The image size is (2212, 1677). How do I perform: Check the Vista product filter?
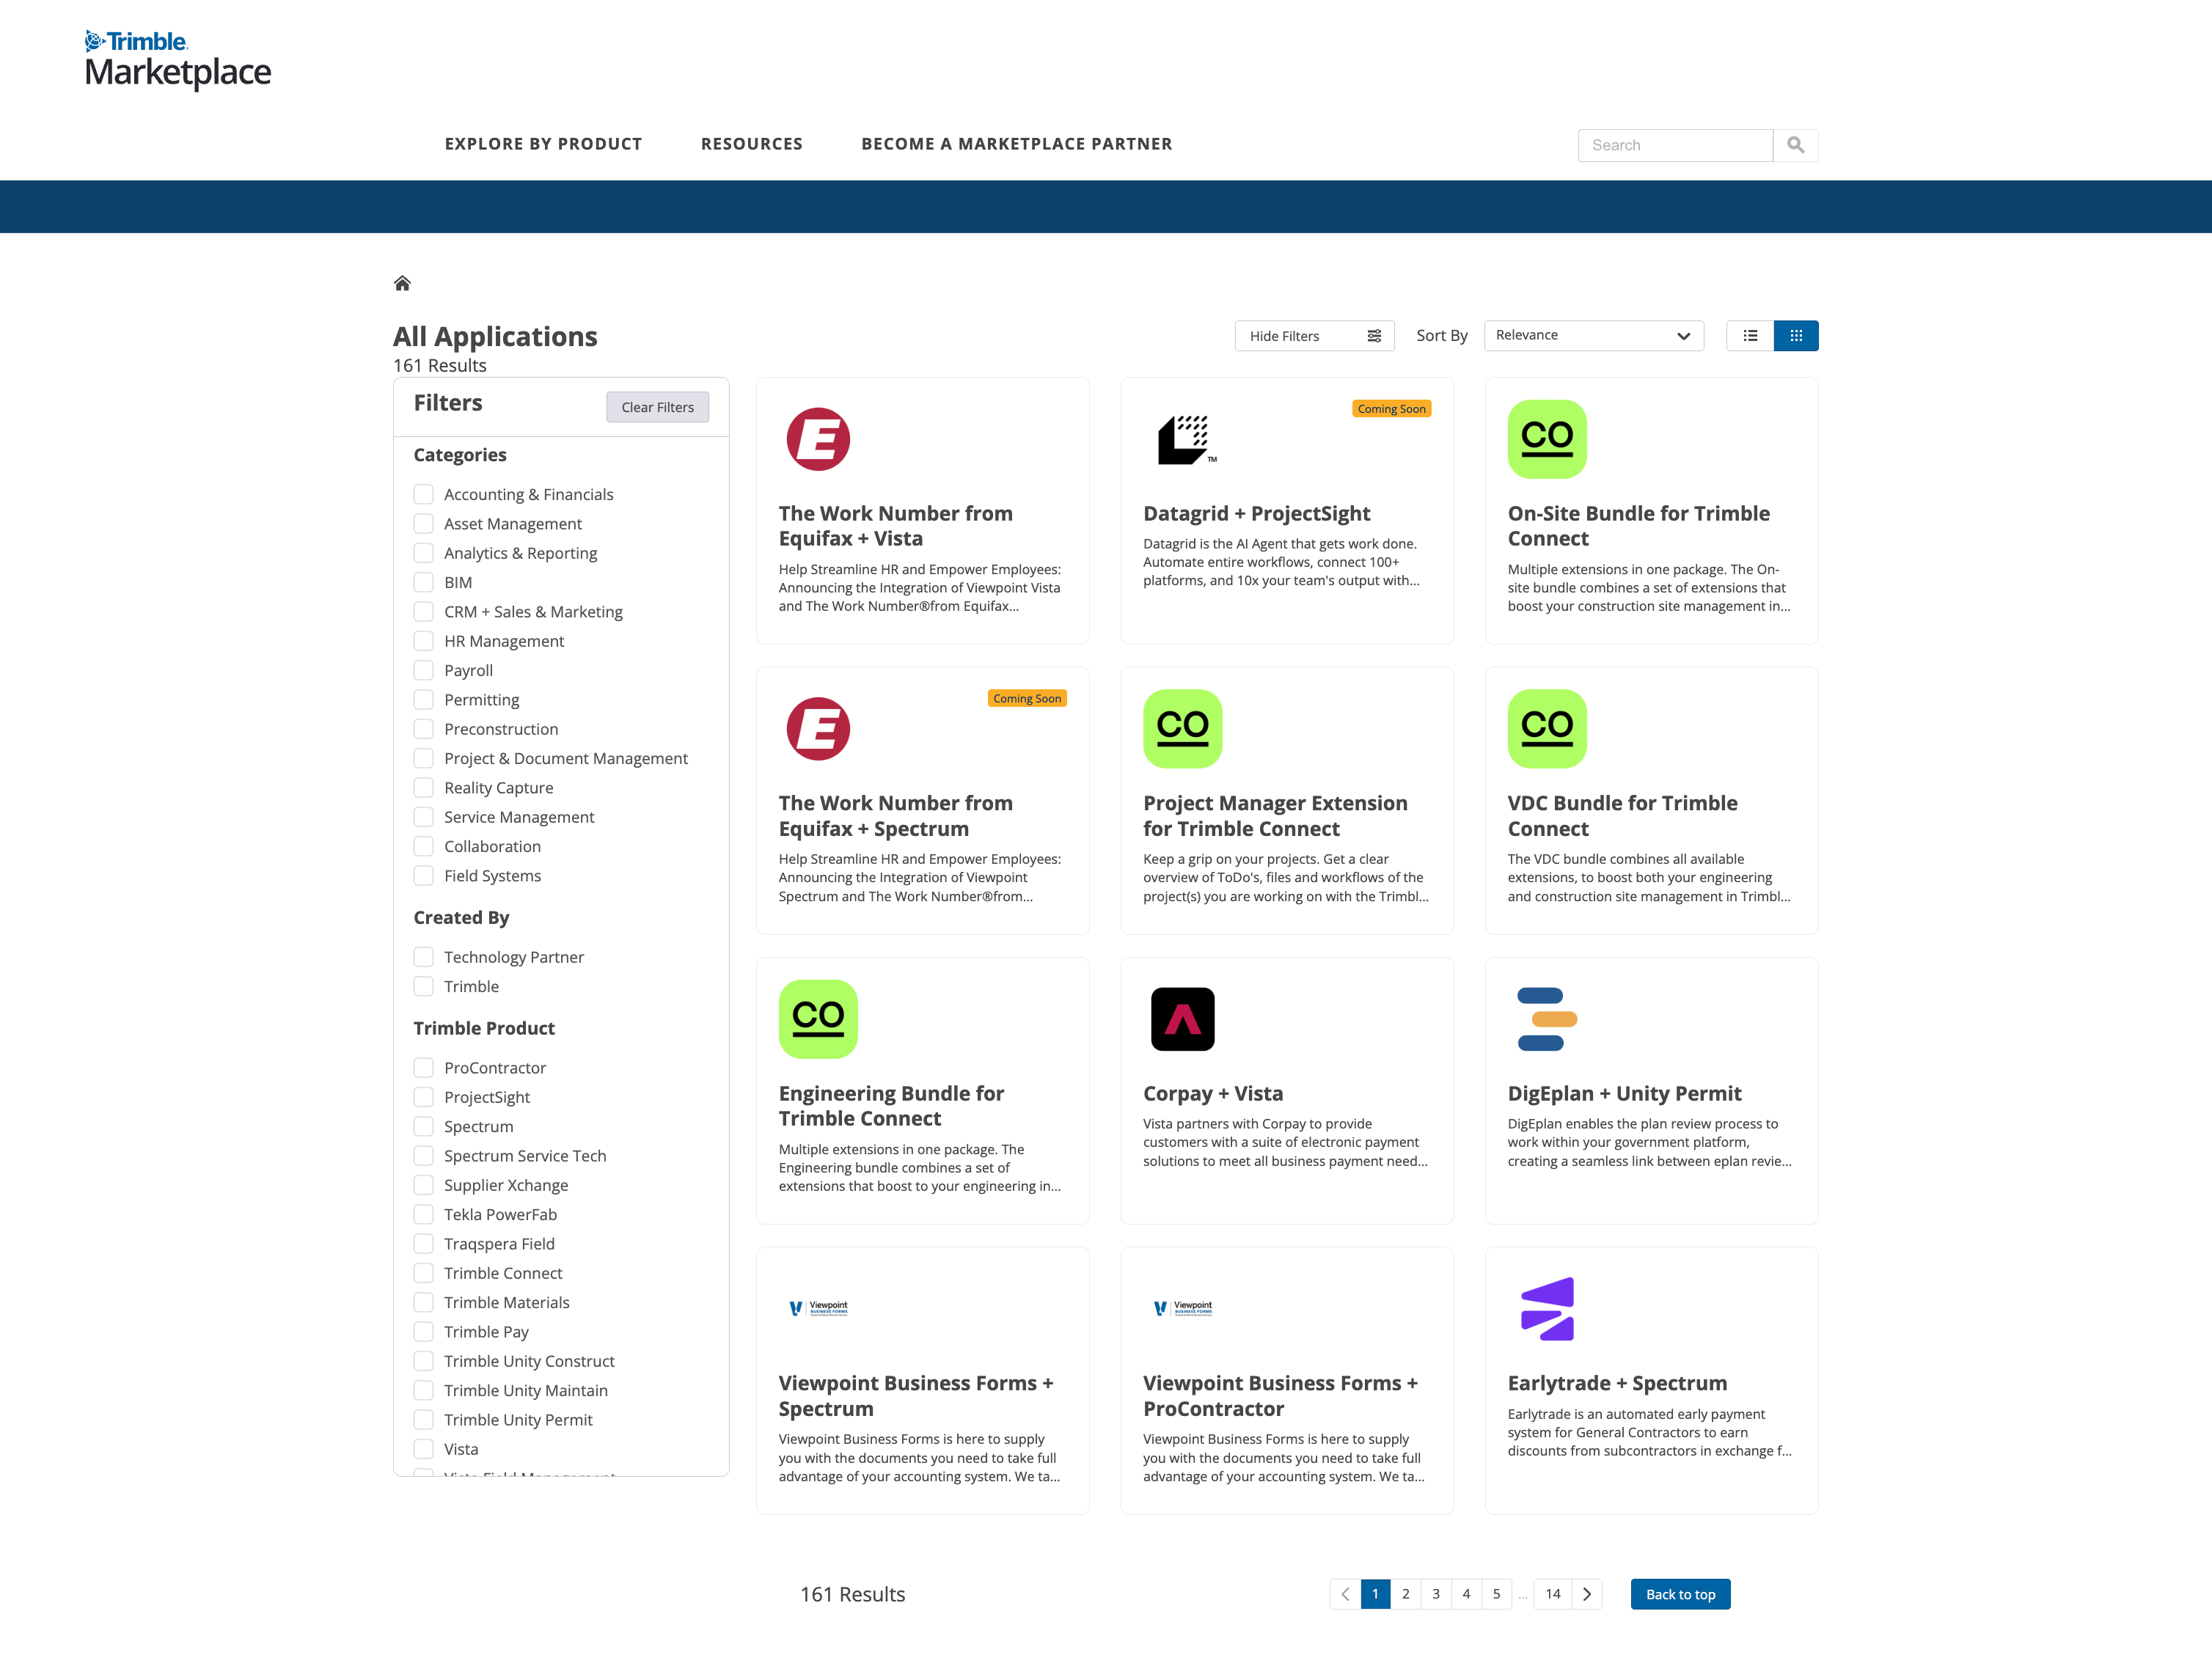pyautogui.click(x=424, y=1449)
